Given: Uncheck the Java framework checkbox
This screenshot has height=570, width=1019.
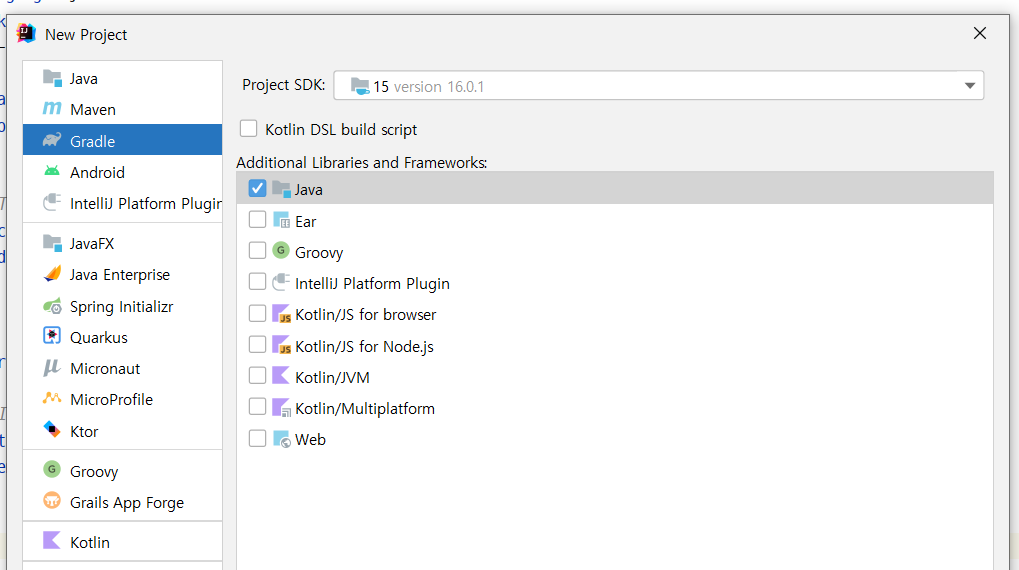Looking at the screenshot, I should click(257, 188).
